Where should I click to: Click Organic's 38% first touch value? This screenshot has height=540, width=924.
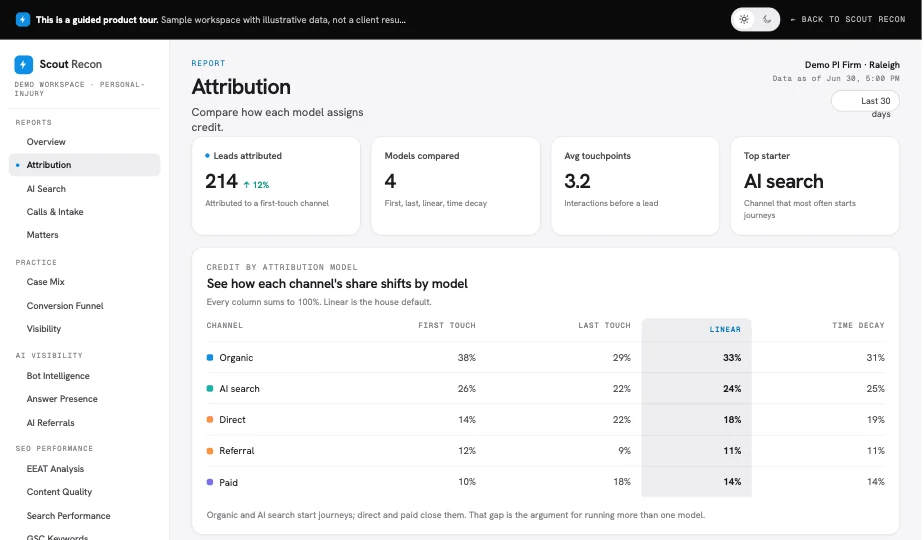pyautogui.click(x=467, y=358)
